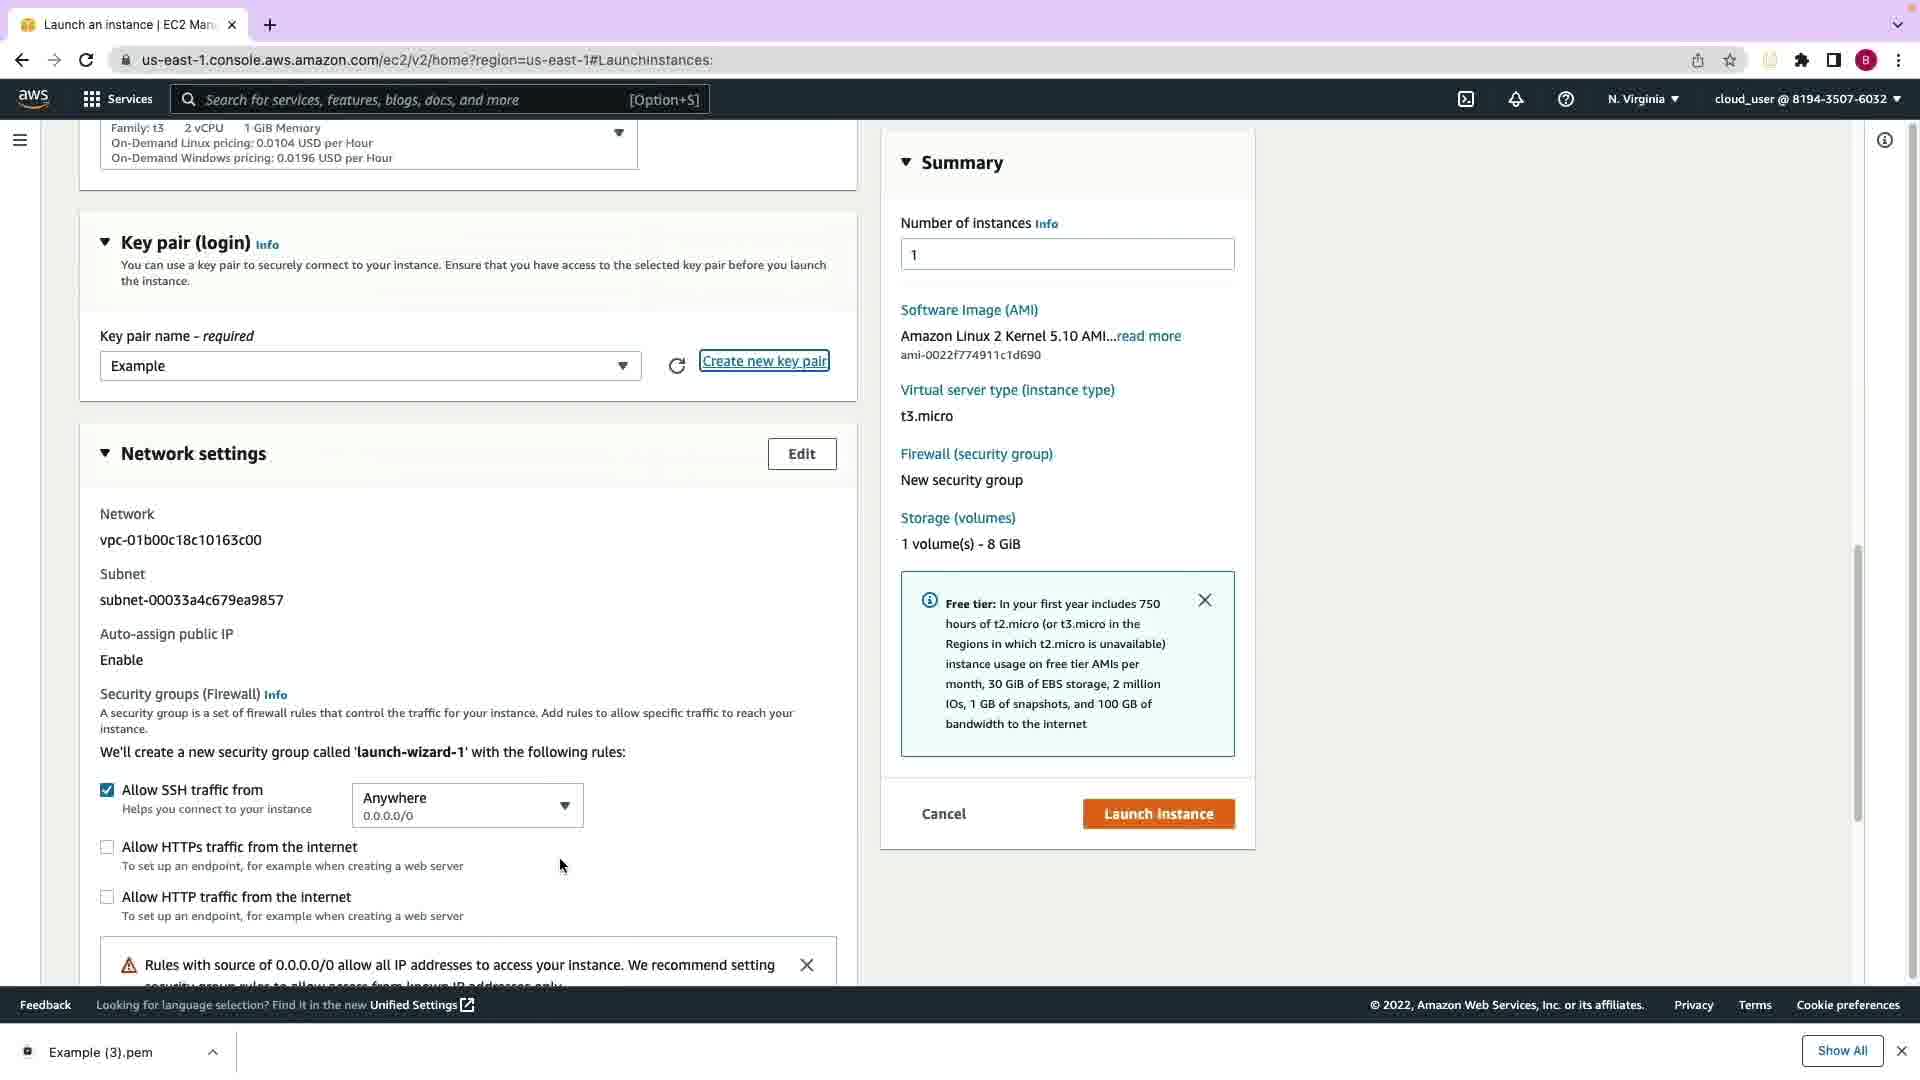
Task: Open the SSH source Anywhere dropdown
Action: click(x=467, y=806)
